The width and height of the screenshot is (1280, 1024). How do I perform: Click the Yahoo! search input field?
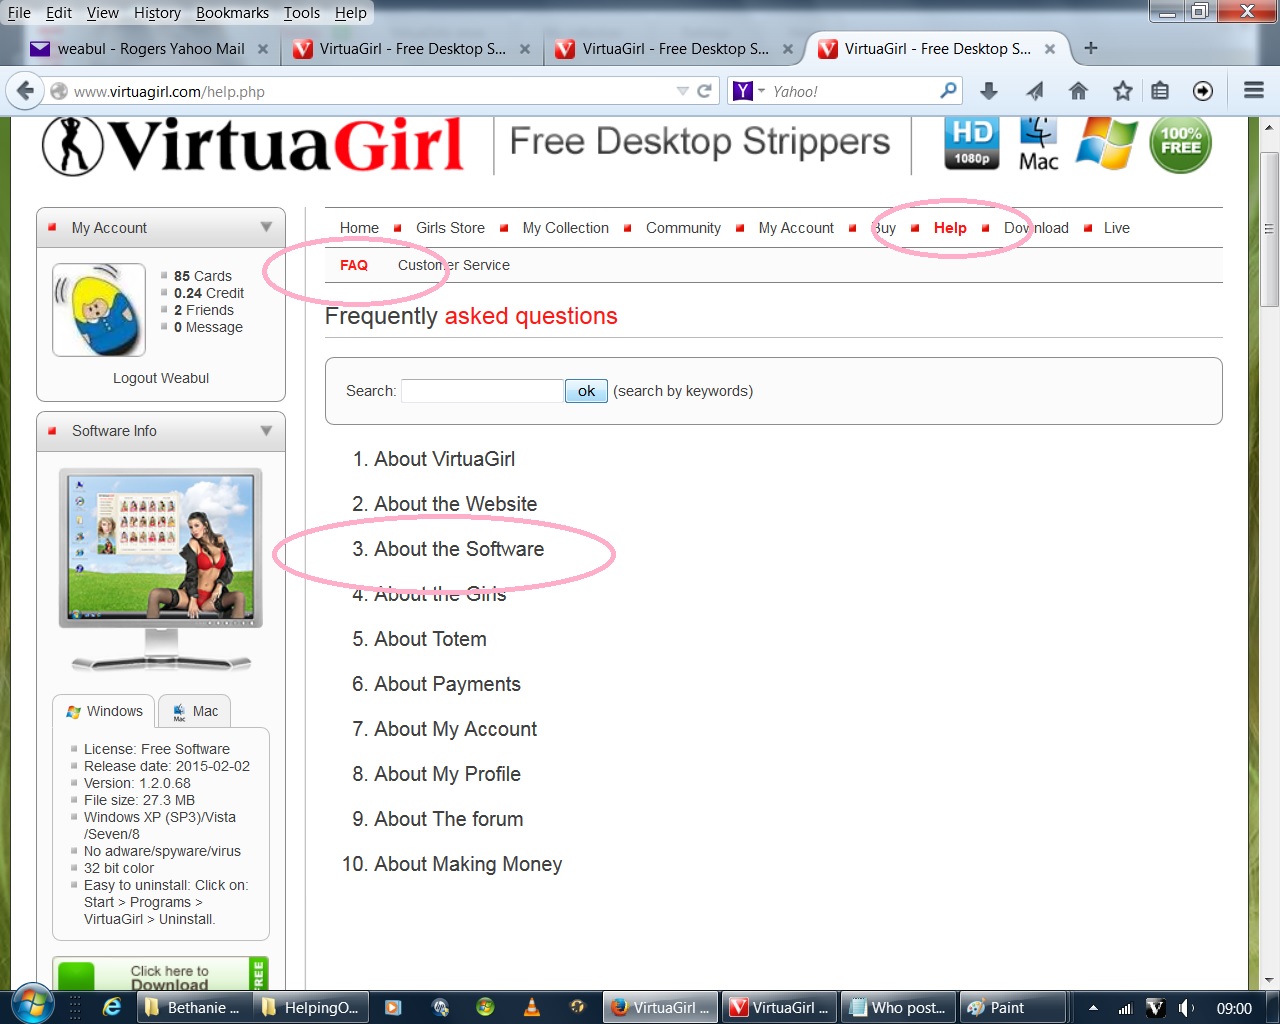(x=852, y=91)
